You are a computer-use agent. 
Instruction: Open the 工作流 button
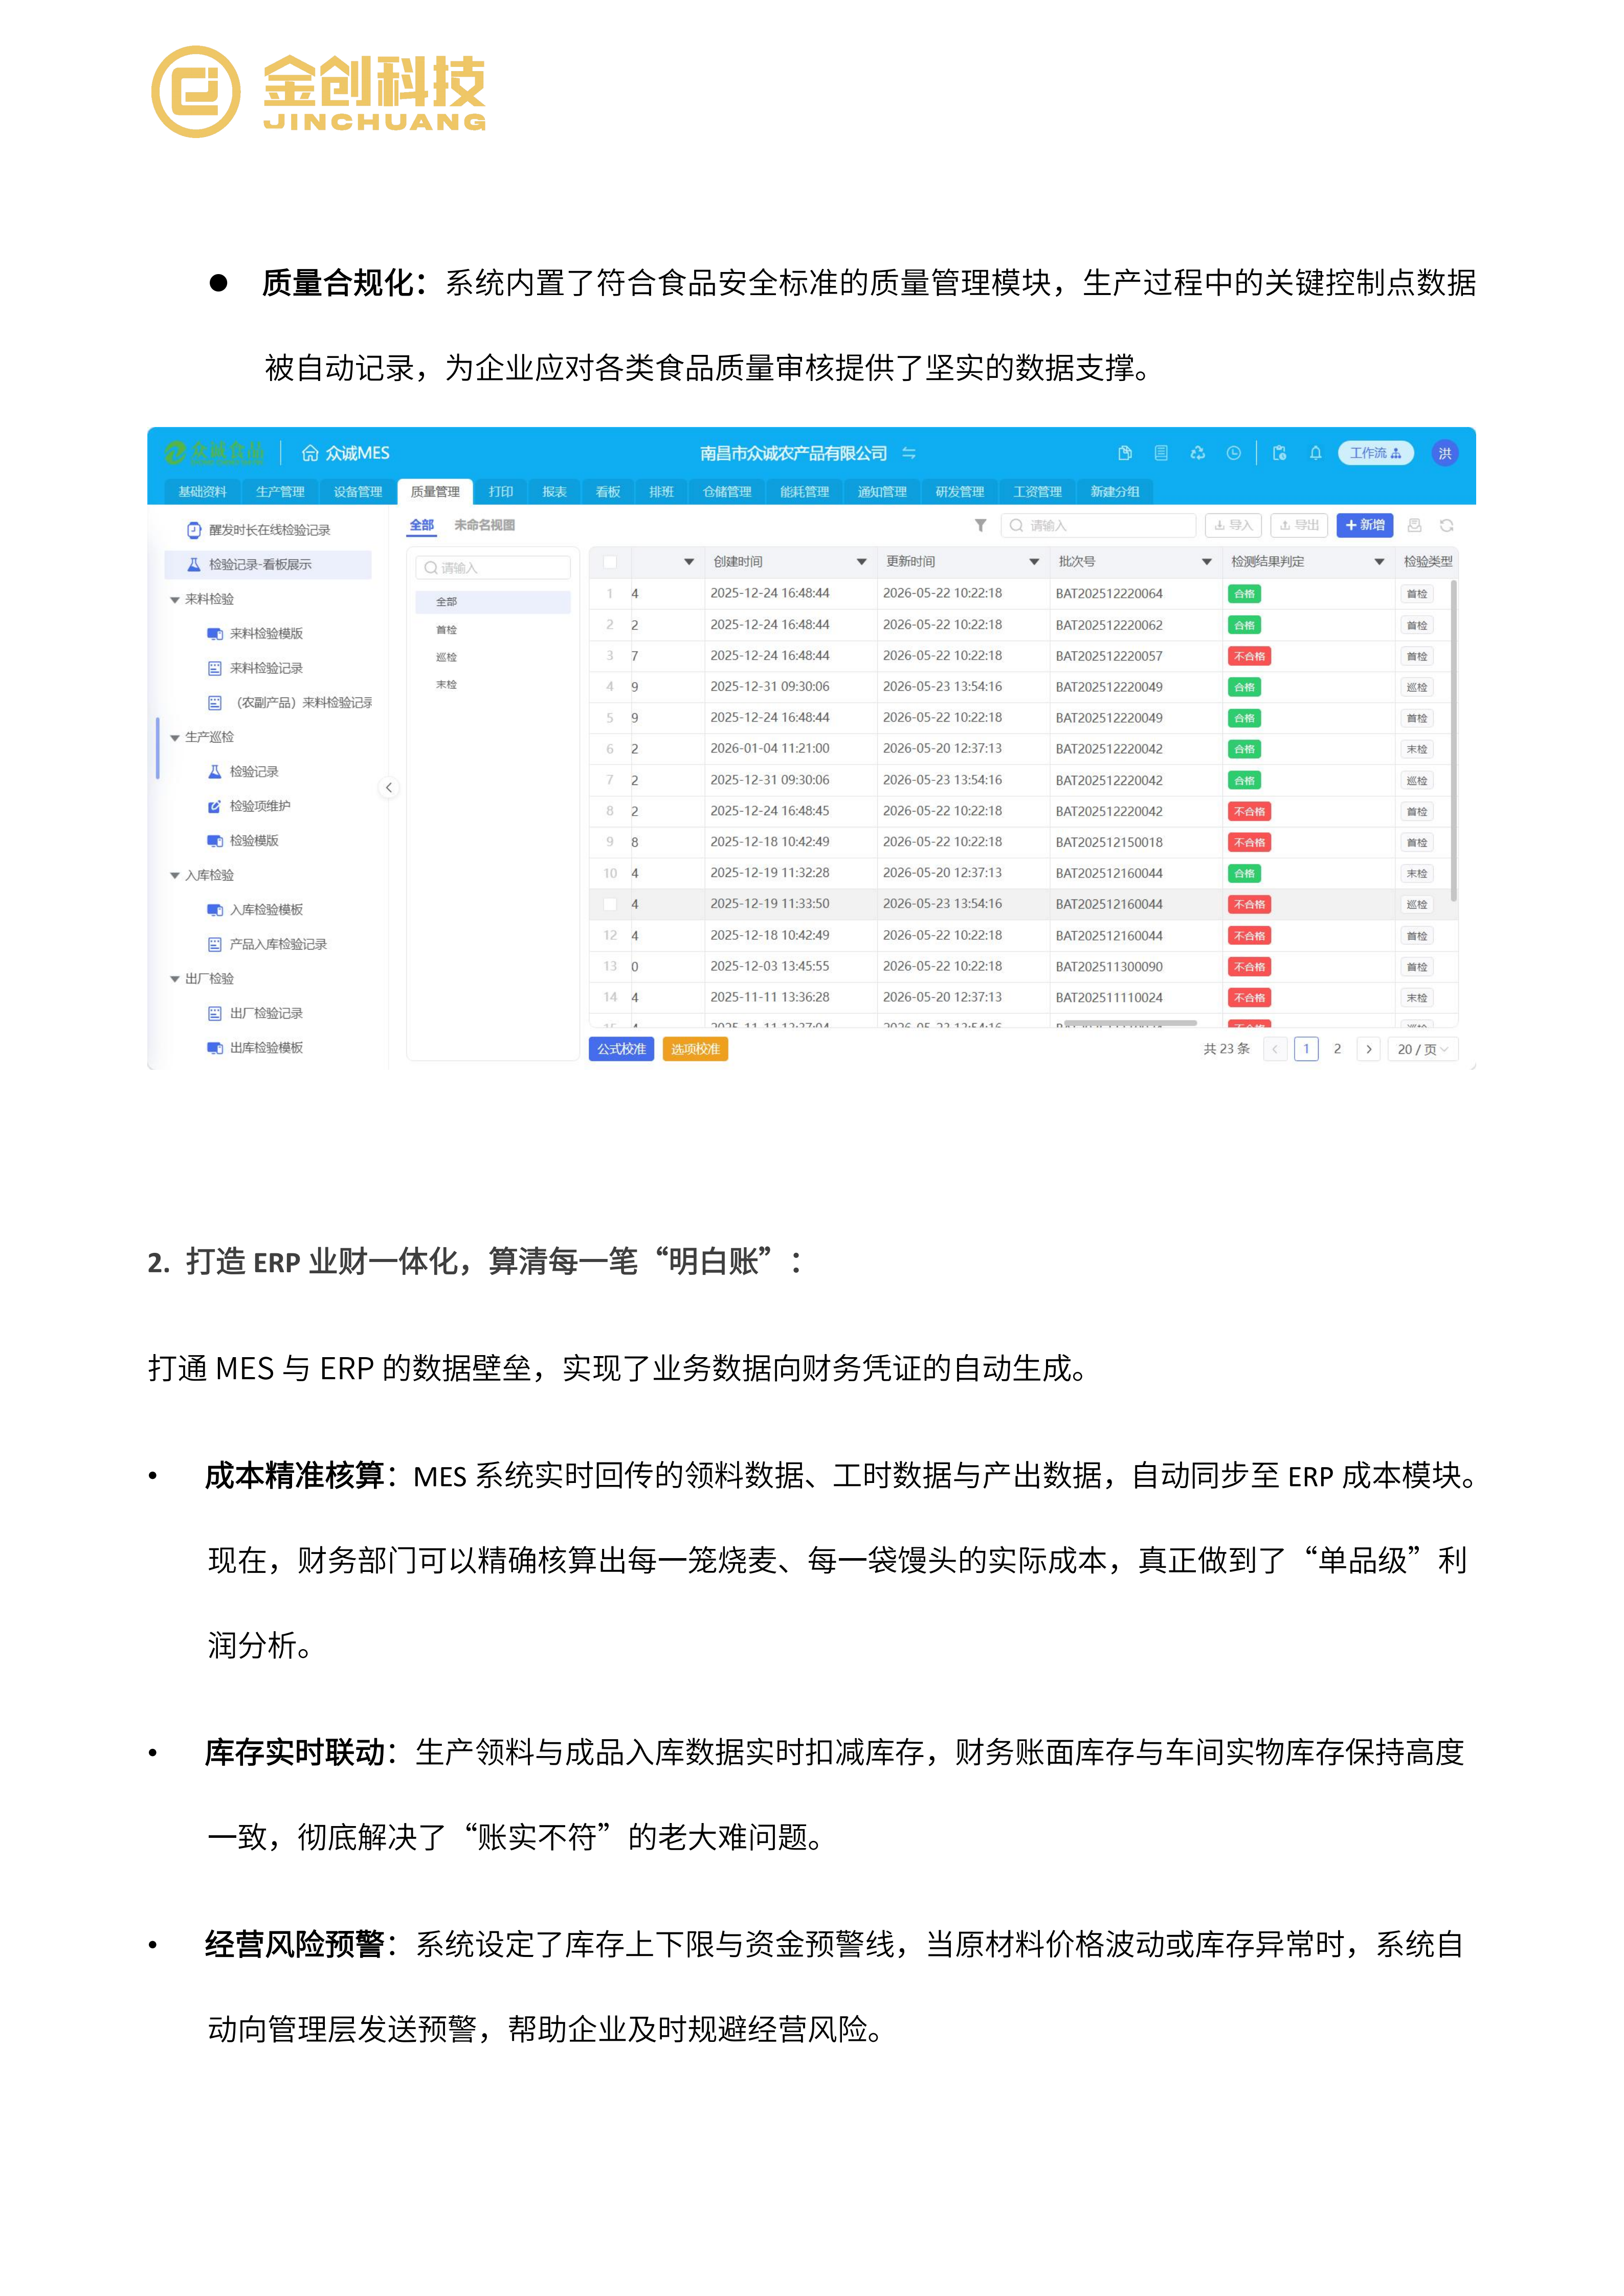coord(1376,453)
